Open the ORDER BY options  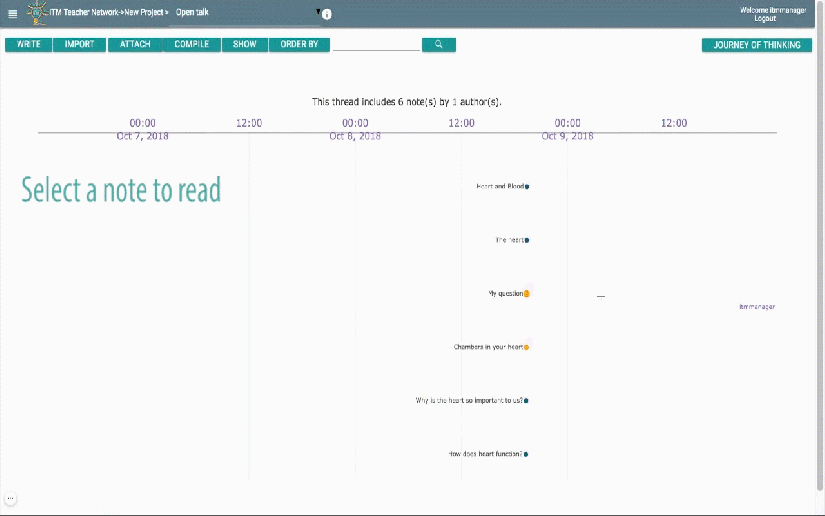[x=298, y=45]
